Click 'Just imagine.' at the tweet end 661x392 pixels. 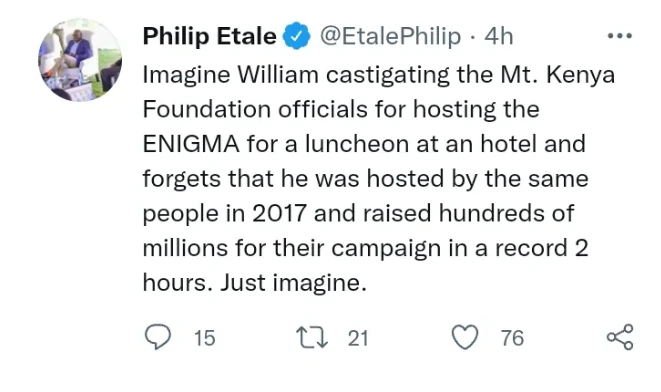pos(293,282)
